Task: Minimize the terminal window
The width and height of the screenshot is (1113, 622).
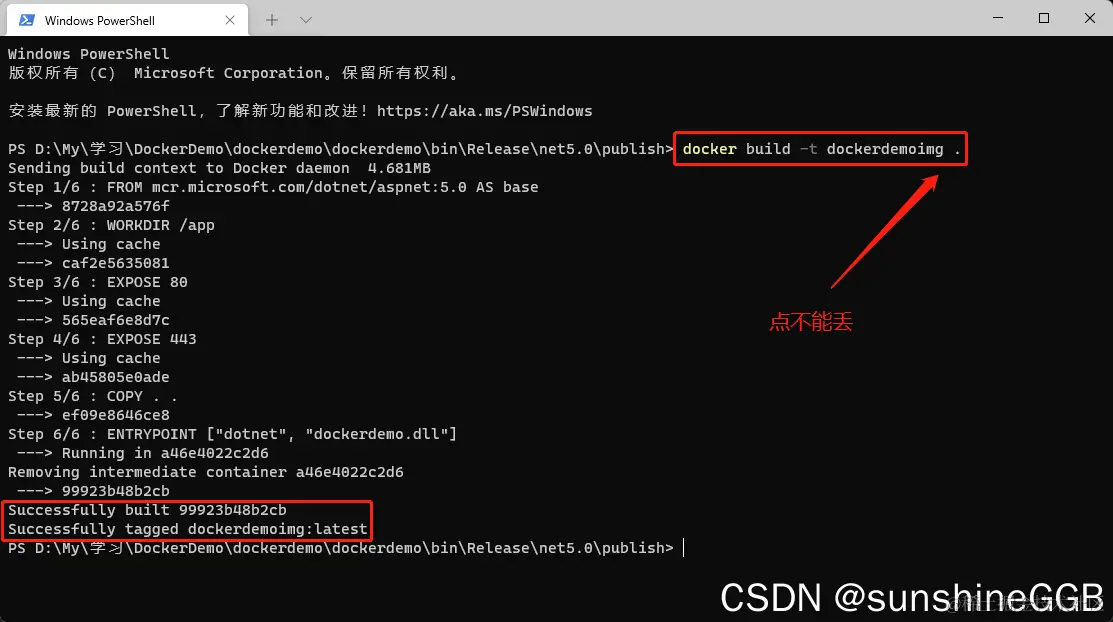Action: click(998, 18)
